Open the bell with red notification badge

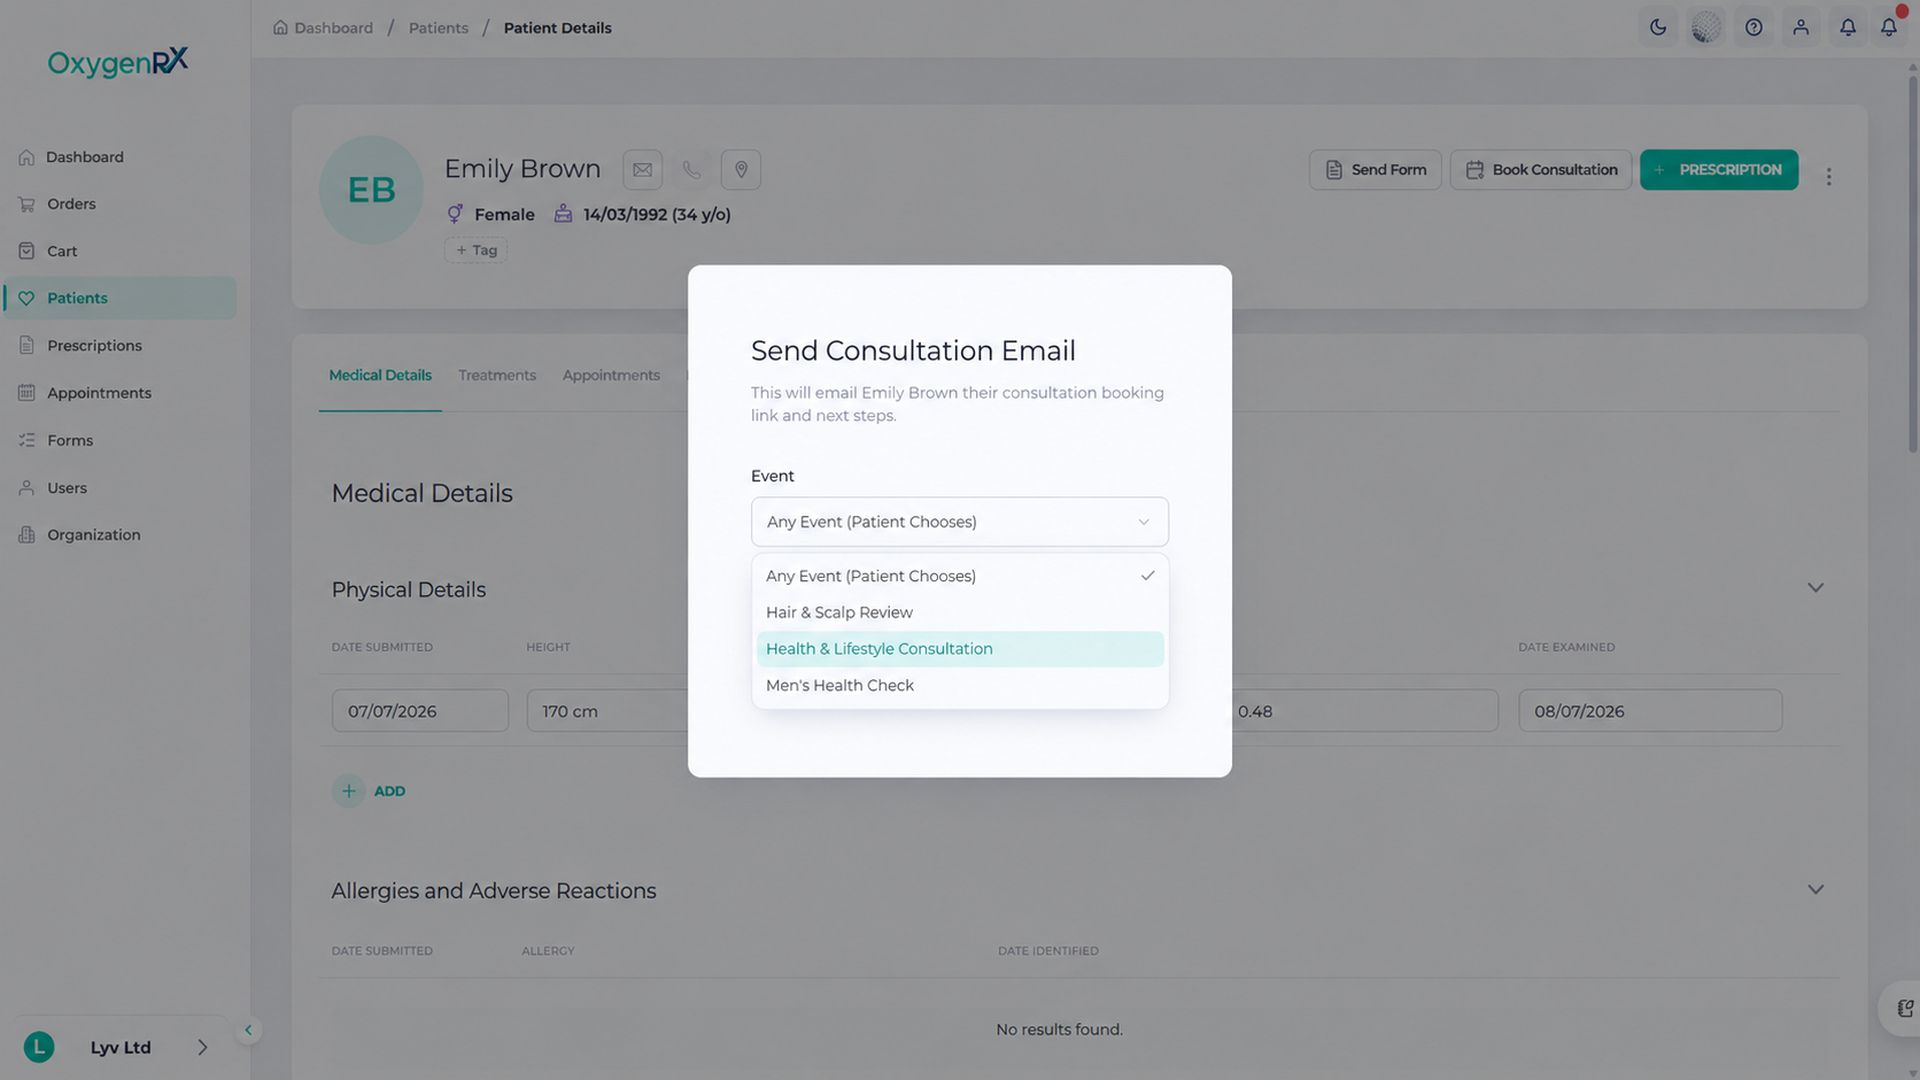[x=1889, y=27]
